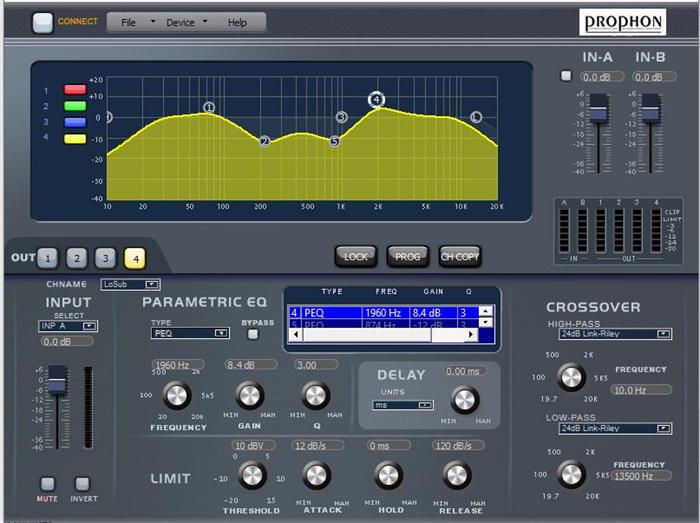
Task: Mute the input channel
Action: pos(47,484)
